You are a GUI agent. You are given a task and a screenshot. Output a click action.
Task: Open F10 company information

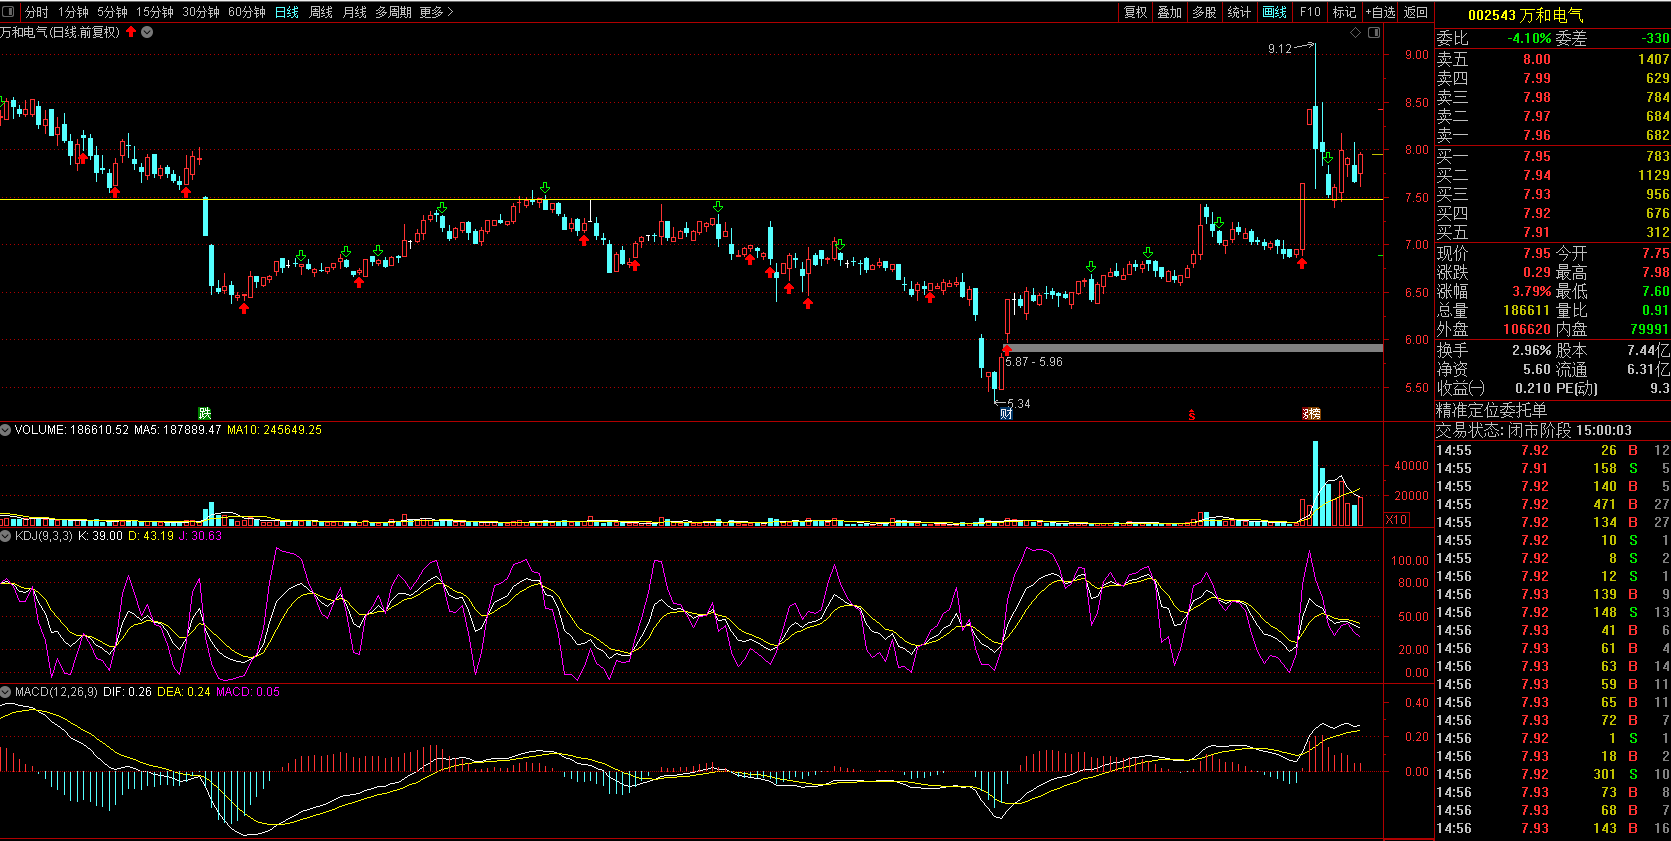point(1310,12)
